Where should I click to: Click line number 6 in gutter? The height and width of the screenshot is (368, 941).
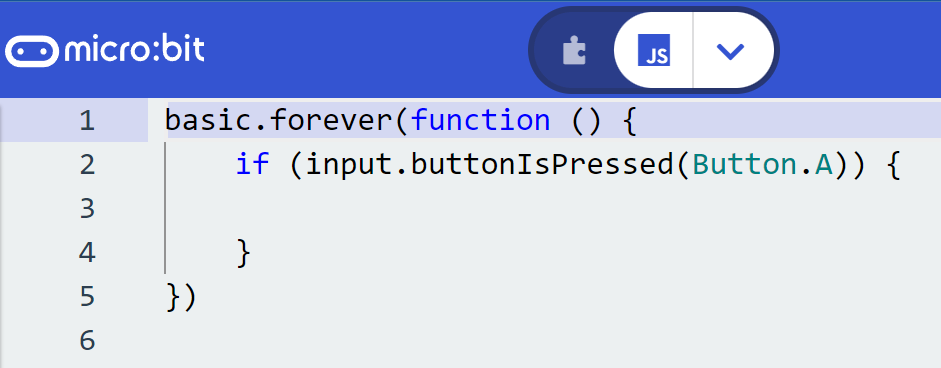[x=87, y=340]
